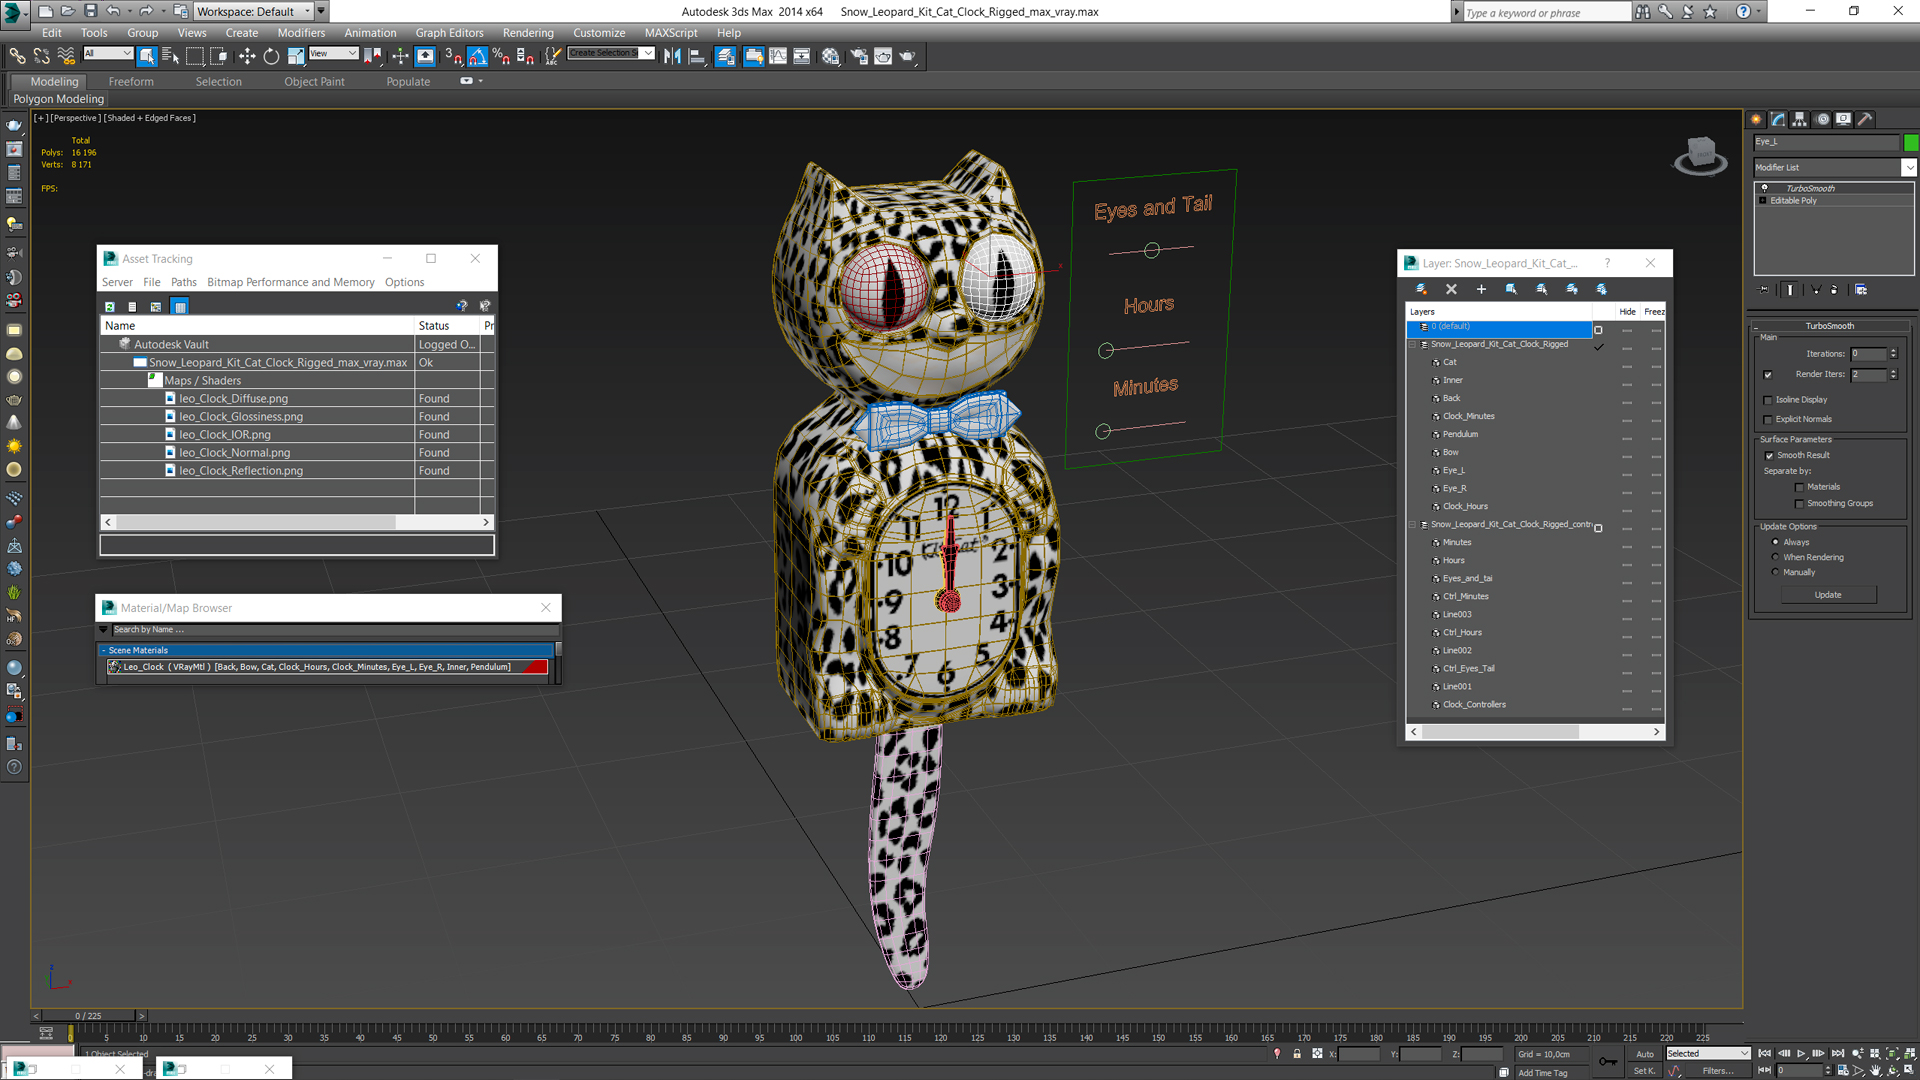This screenshot has width=1920, height=1080.
Task: Enable the Isoline Display checkbox
Action: 1768,400
